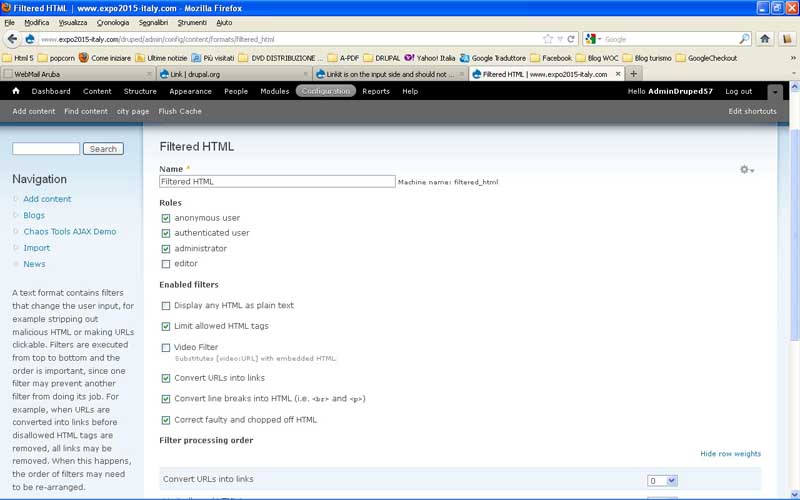
Task: Click the search magnifier in Google box
Action: (744, 39)
